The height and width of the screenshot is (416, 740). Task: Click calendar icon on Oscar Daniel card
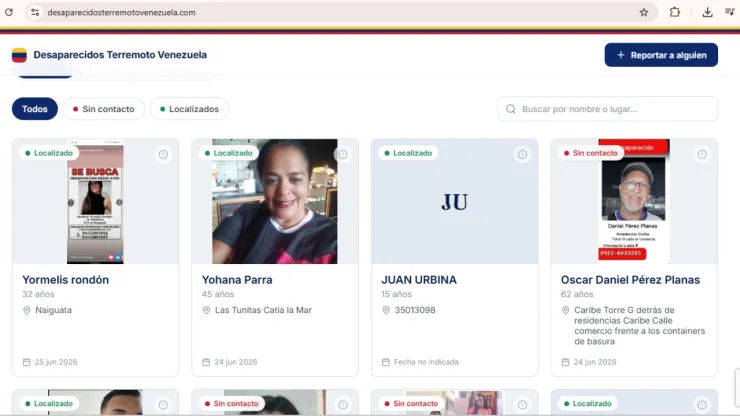coord(565,362)
